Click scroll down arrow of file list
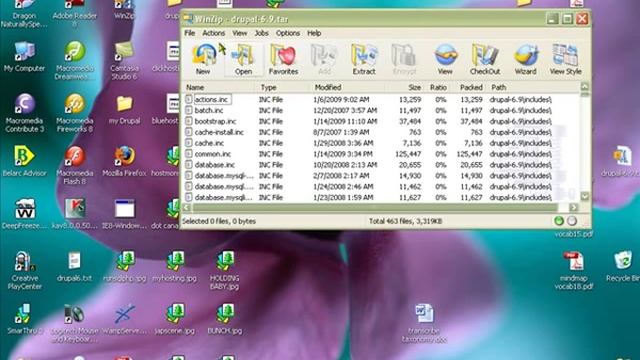 [x=584, y=196]
